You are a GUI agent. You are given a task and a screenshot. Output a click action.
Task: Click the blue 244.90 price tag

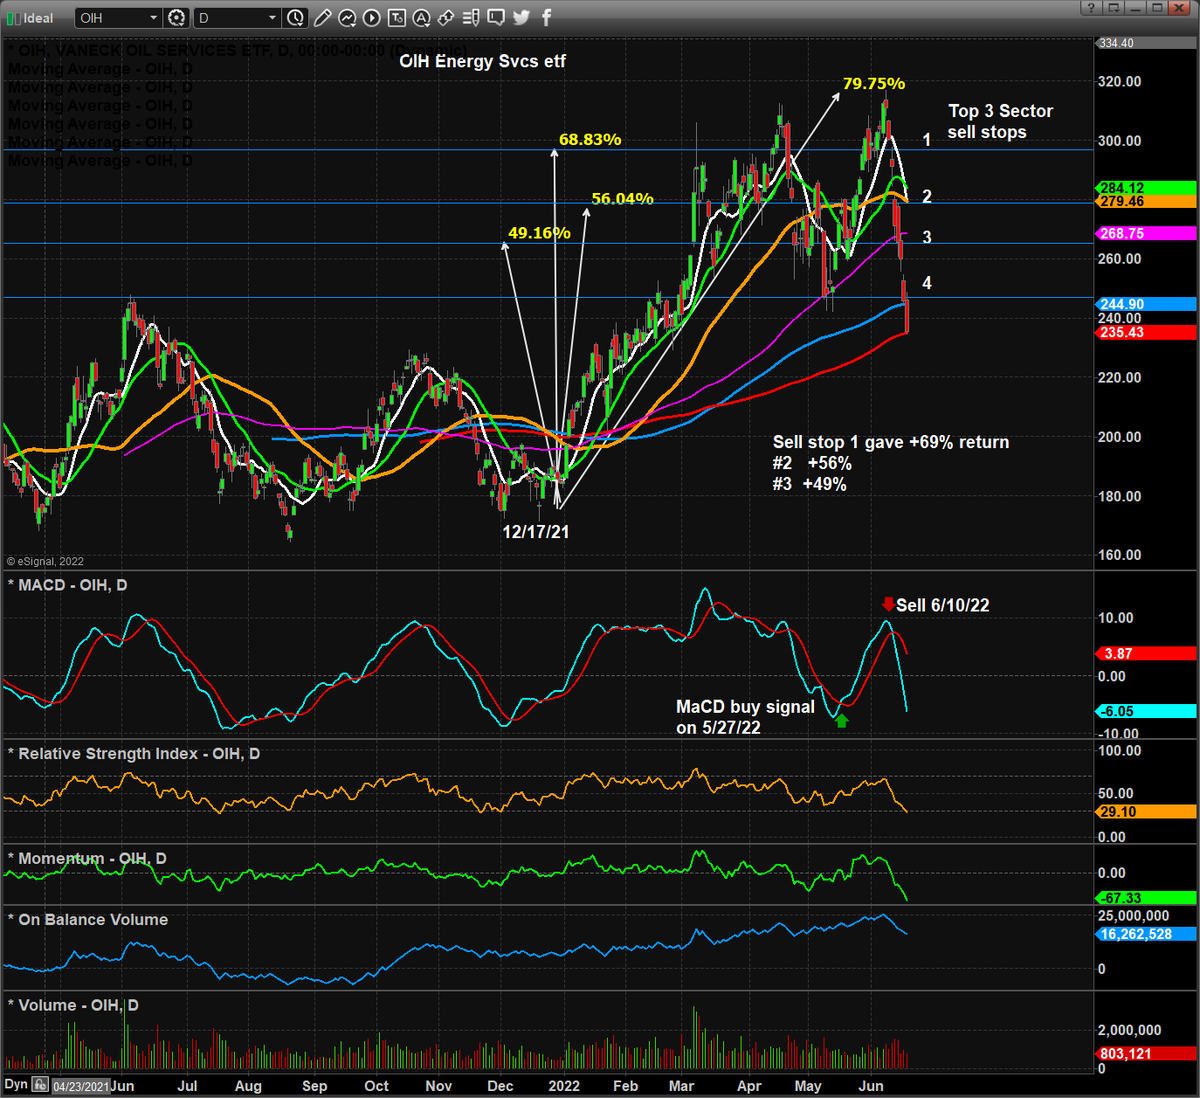[x=1146, y=304]
